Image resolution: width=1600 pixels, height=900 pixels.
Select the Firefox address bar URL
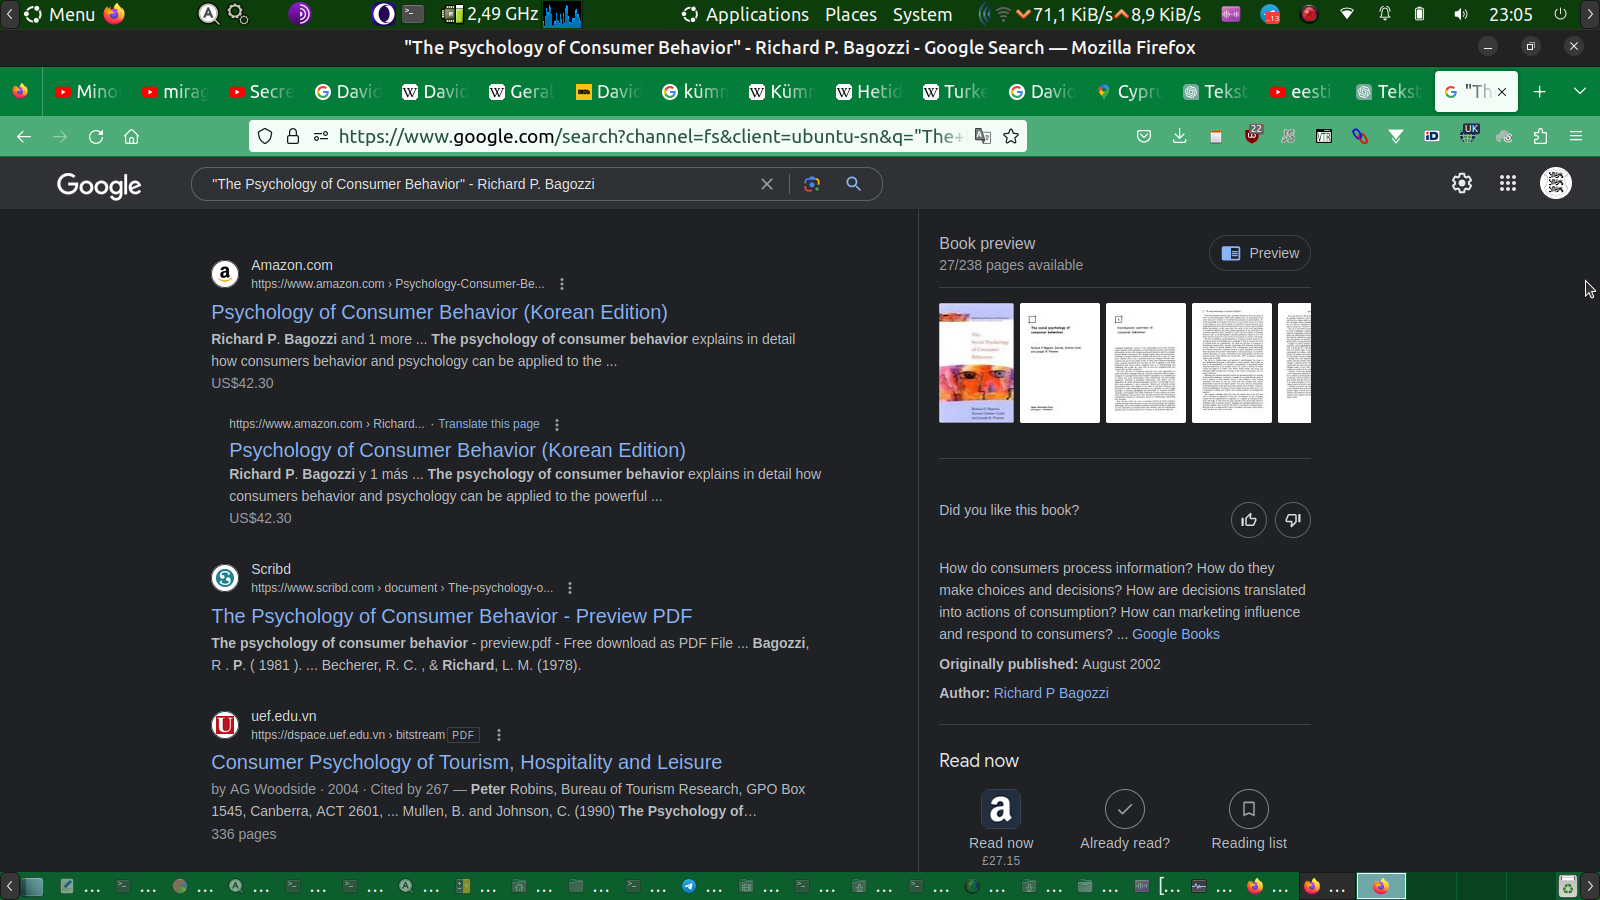(650, 136)
